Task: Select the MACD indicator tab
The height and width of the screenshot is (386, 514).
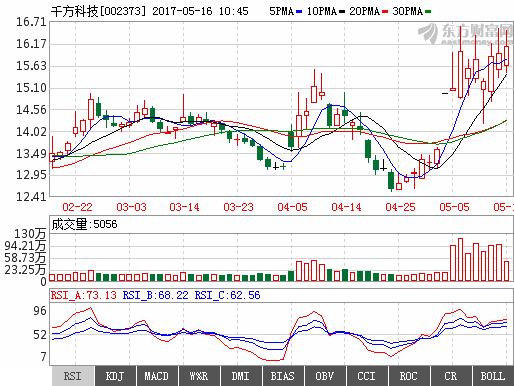Action: click(x=157, y=376)
